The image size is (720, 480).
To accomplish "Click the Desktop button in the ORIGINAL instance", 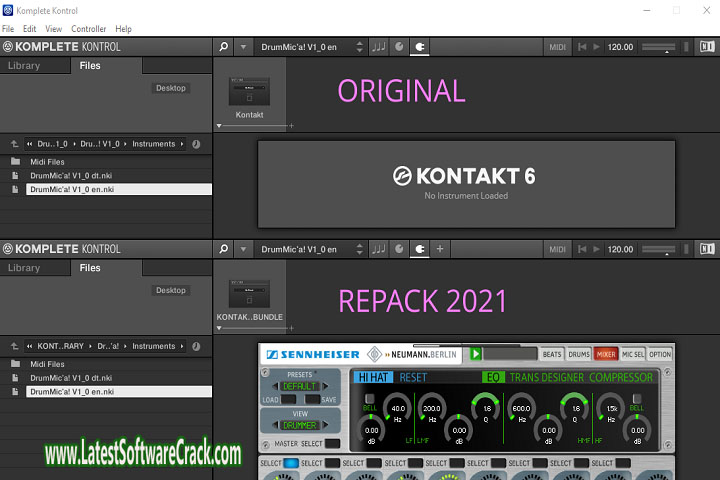I will tap(170, 88).
